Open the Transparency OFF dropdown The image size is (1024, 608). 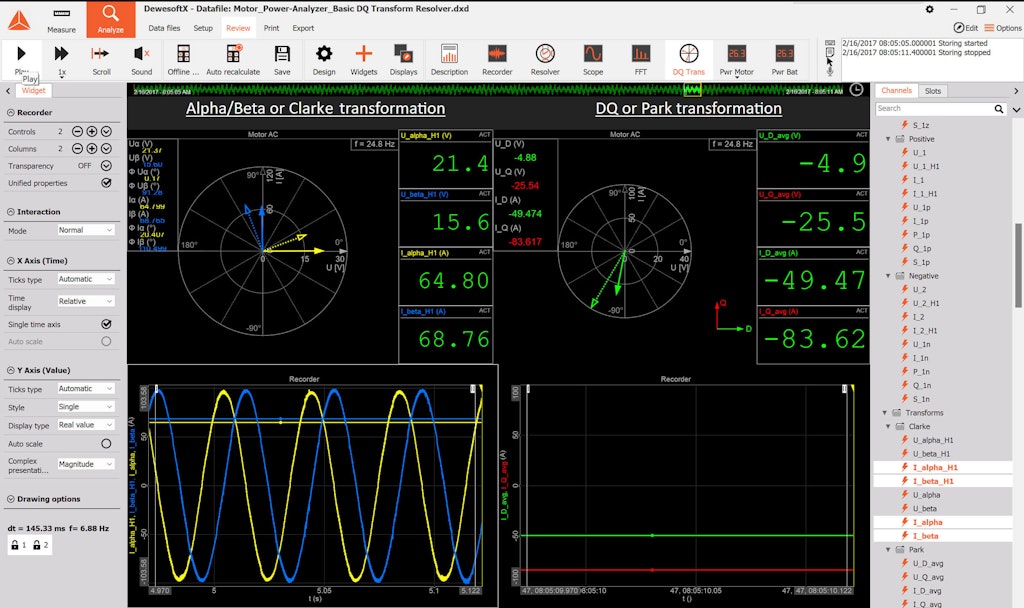(x=106, y=166)
